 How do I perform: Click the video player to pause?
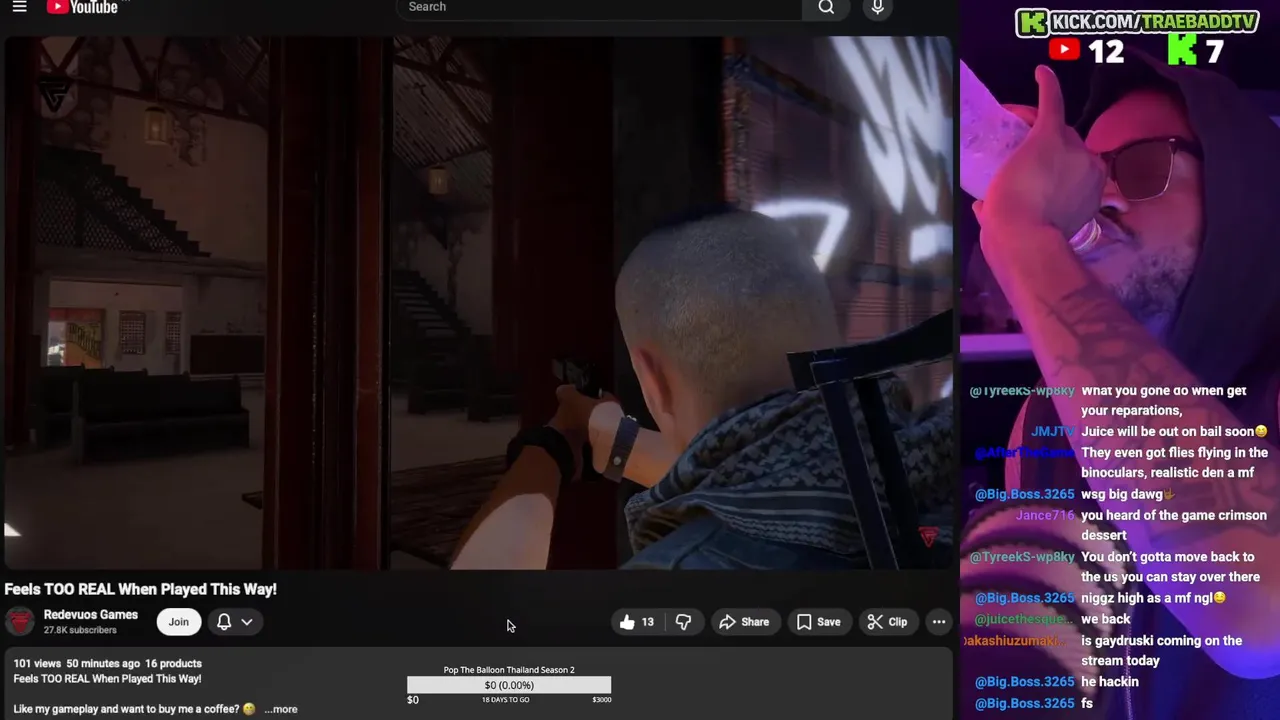click(478, 303)
